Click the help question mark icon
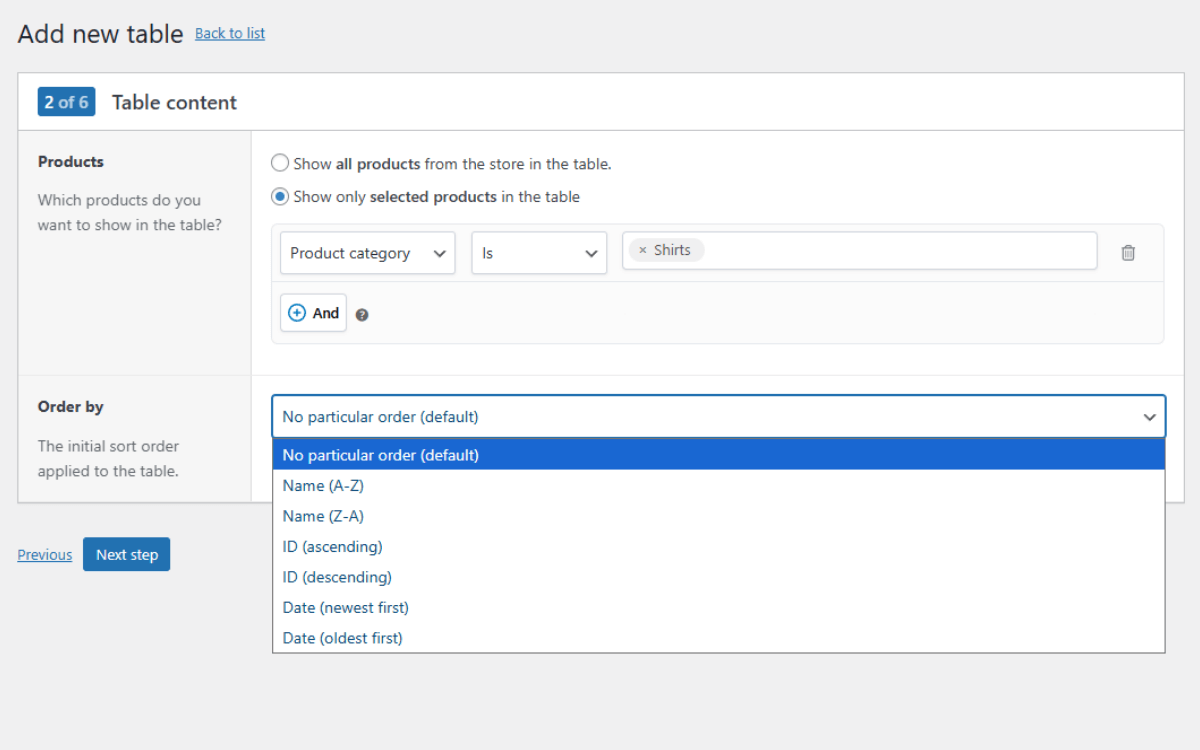The width and height of the screenshot is (1200, 750). [362, 314]
